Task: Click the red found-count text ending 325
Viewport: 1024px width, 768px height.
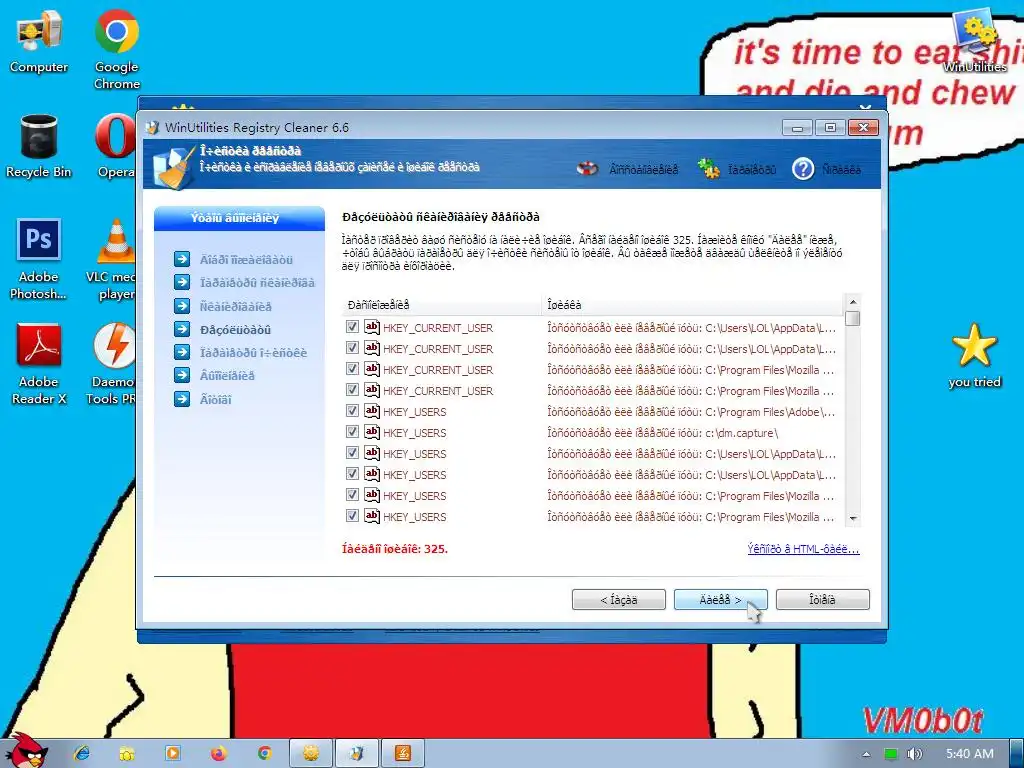Action: point(395,549)
